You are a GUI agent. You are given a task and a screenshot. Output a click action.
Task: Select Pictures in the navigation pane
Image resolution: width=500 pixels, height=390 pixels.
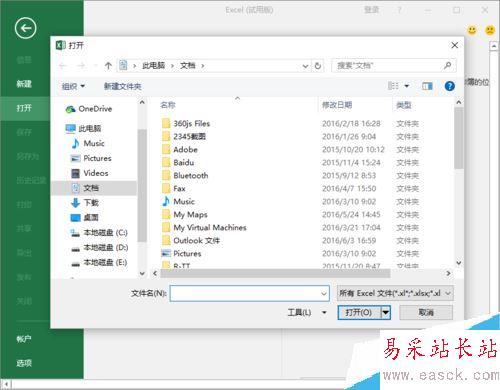pos(91,158)
